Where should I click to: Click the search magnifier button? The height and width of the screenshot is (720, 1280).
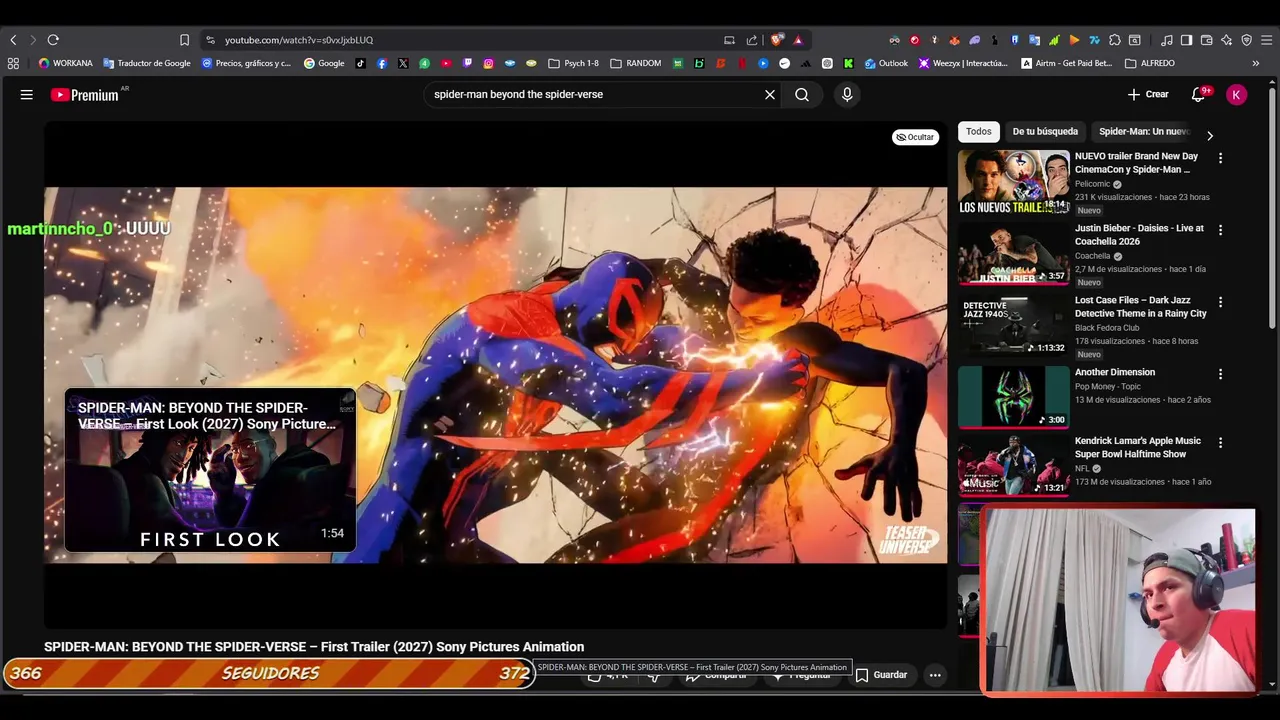802,95
